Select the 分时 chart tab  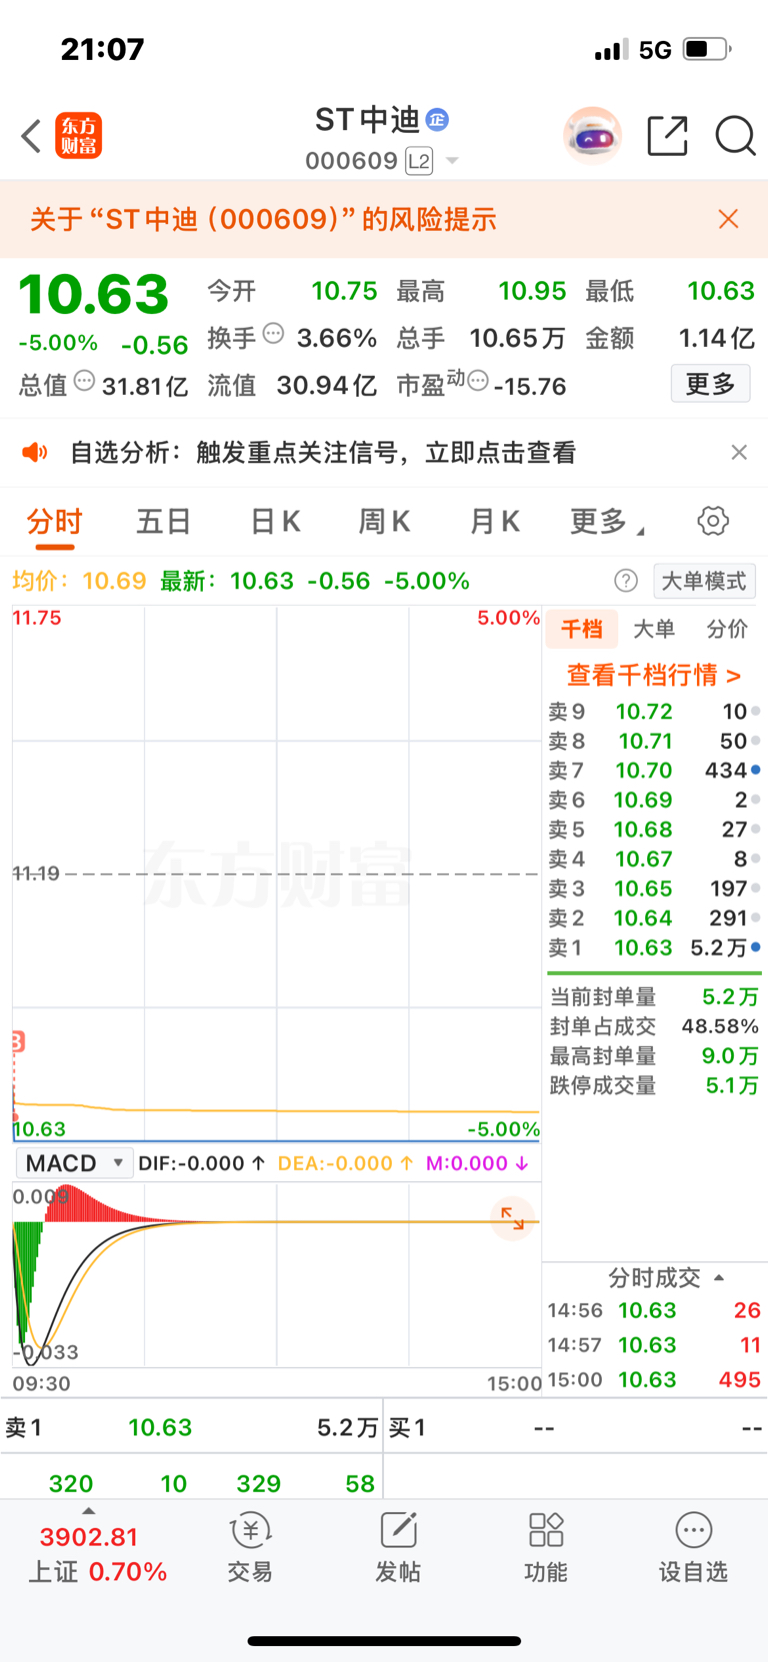(x=55, y=522)
